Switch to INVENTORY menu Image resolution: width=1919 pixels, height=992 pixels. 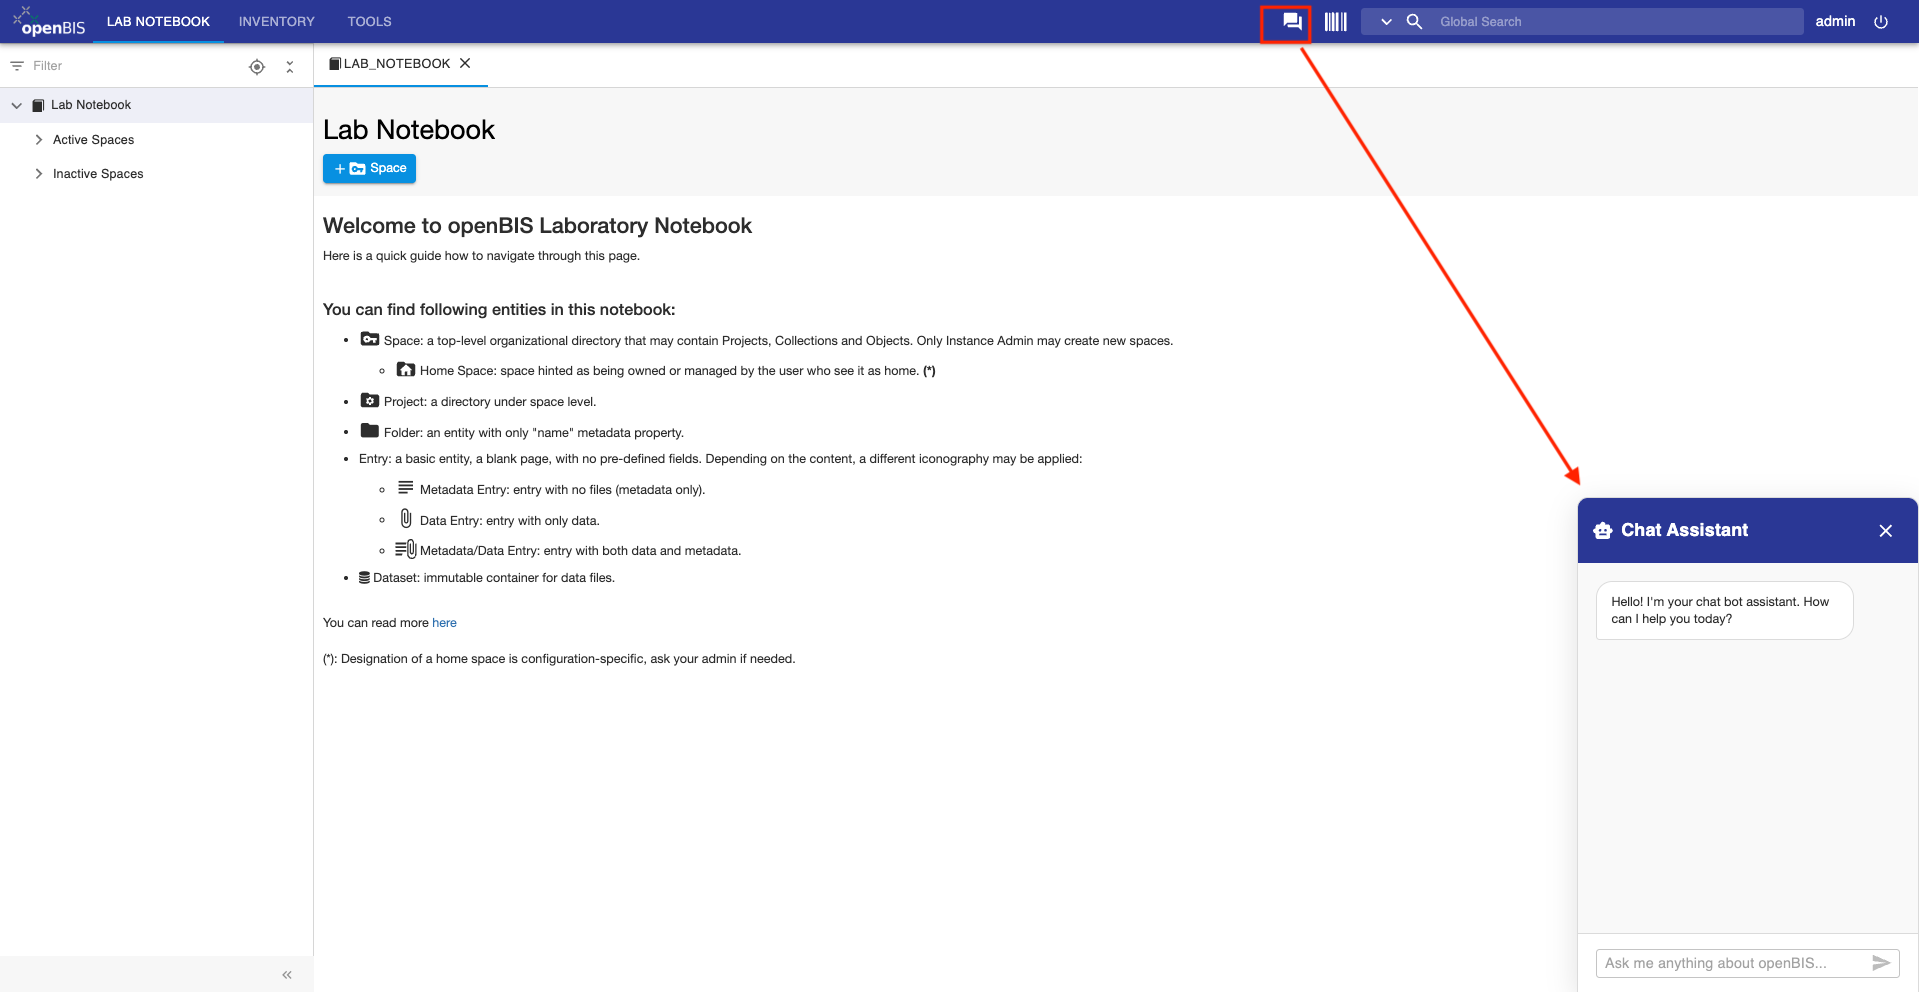point(277,21)
